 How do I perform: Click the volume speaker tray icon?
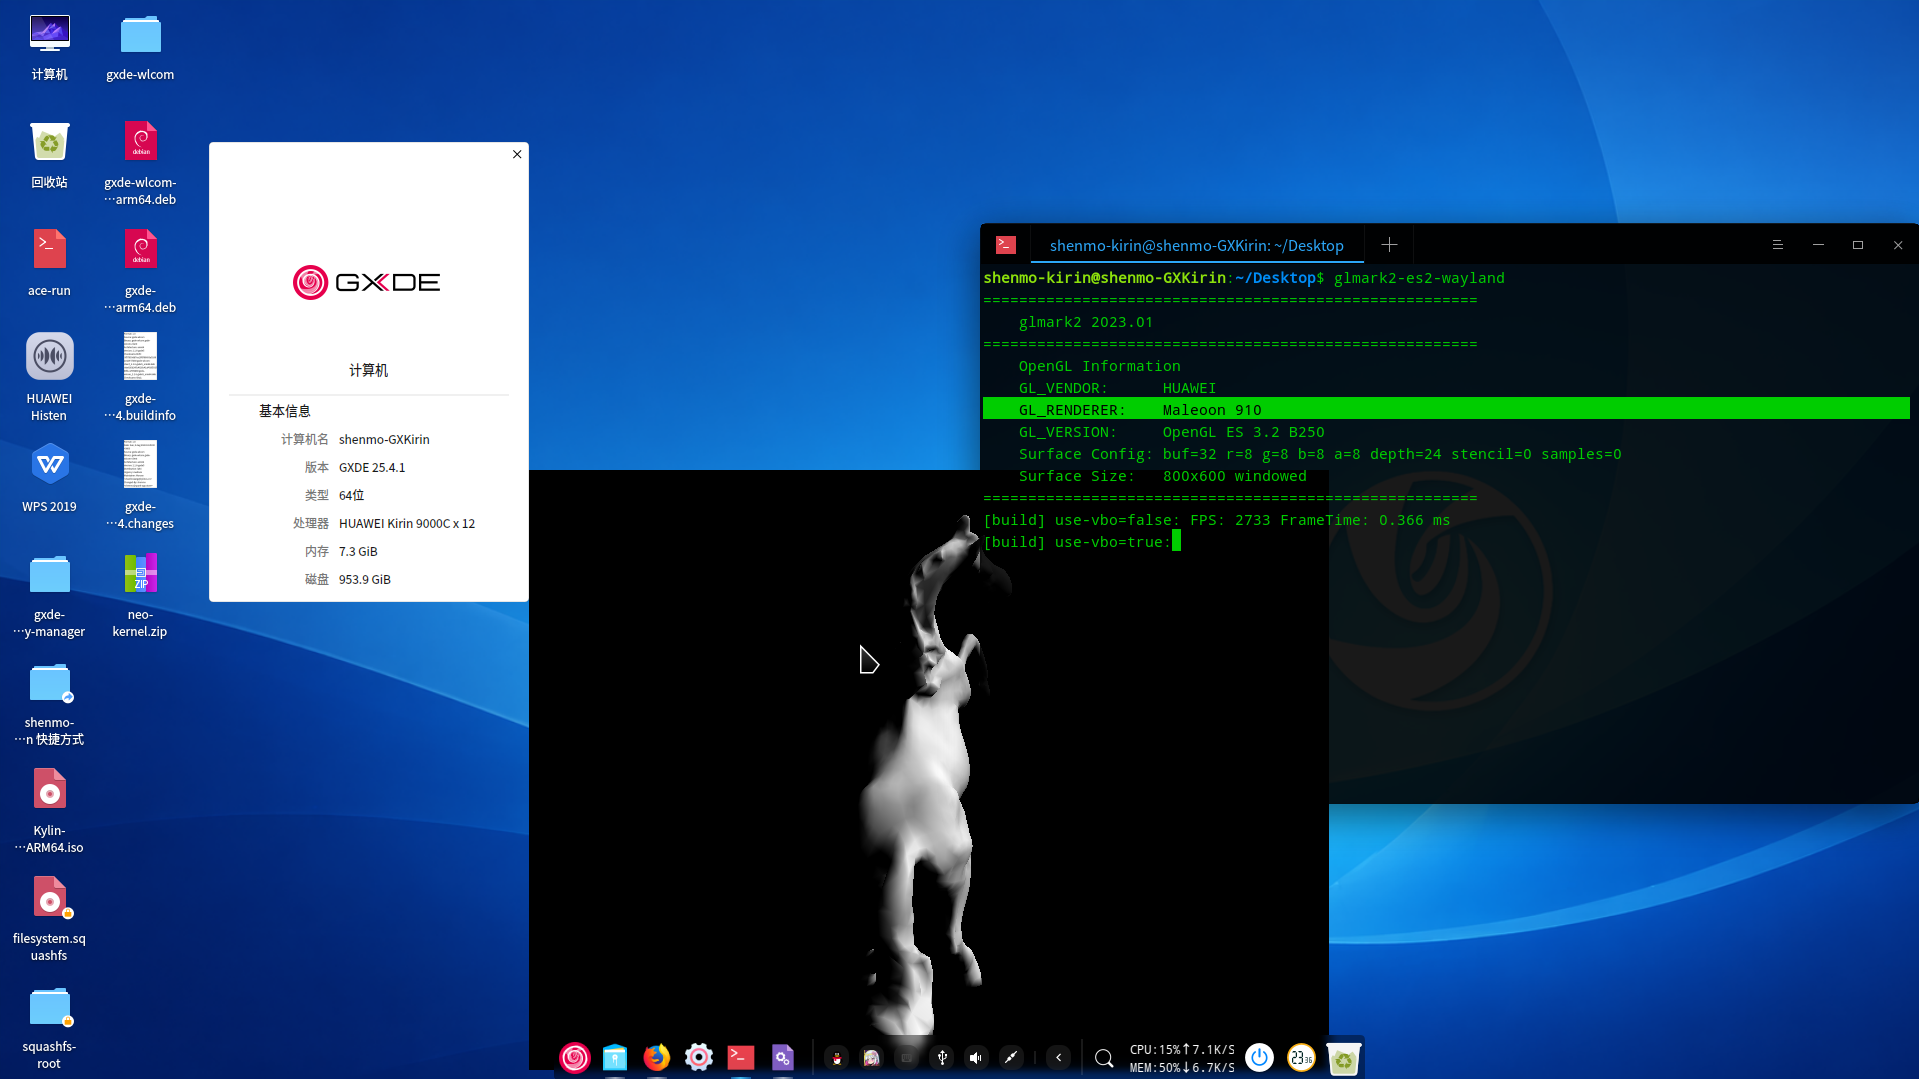click(976, 1058)
